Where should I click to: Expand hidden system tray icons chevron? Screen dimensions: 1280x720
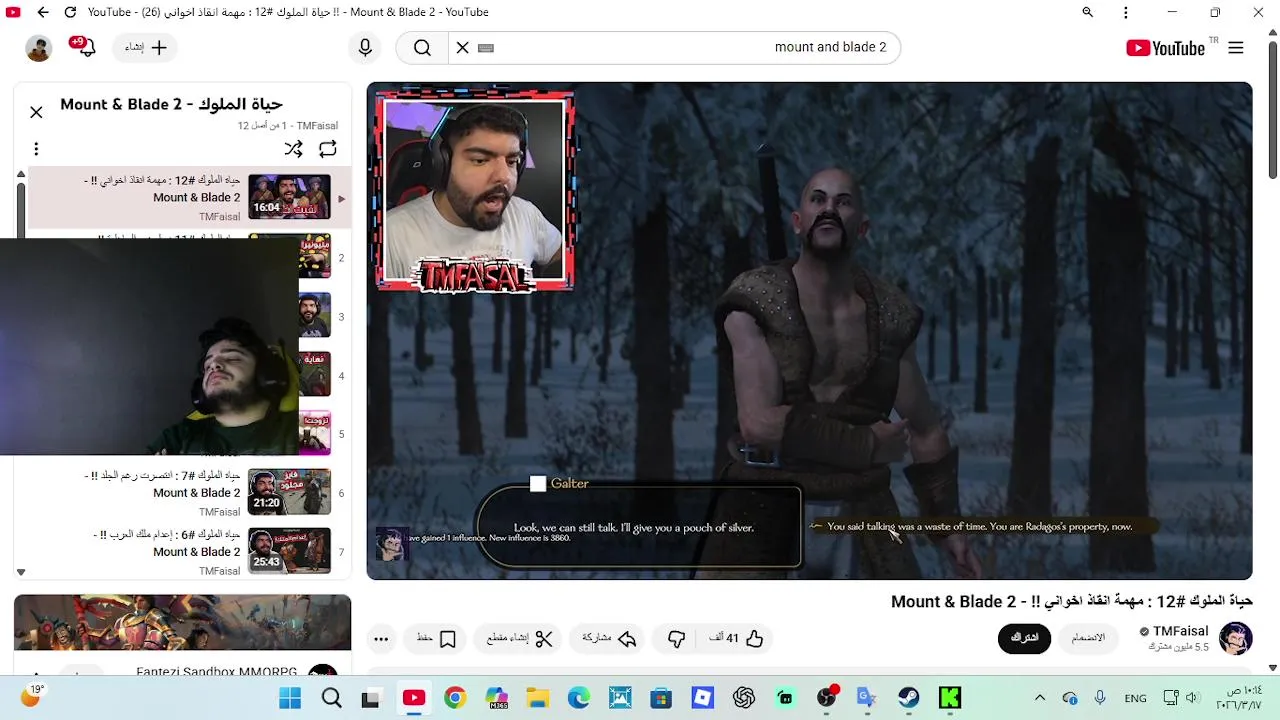click(x=1040, y=698)
